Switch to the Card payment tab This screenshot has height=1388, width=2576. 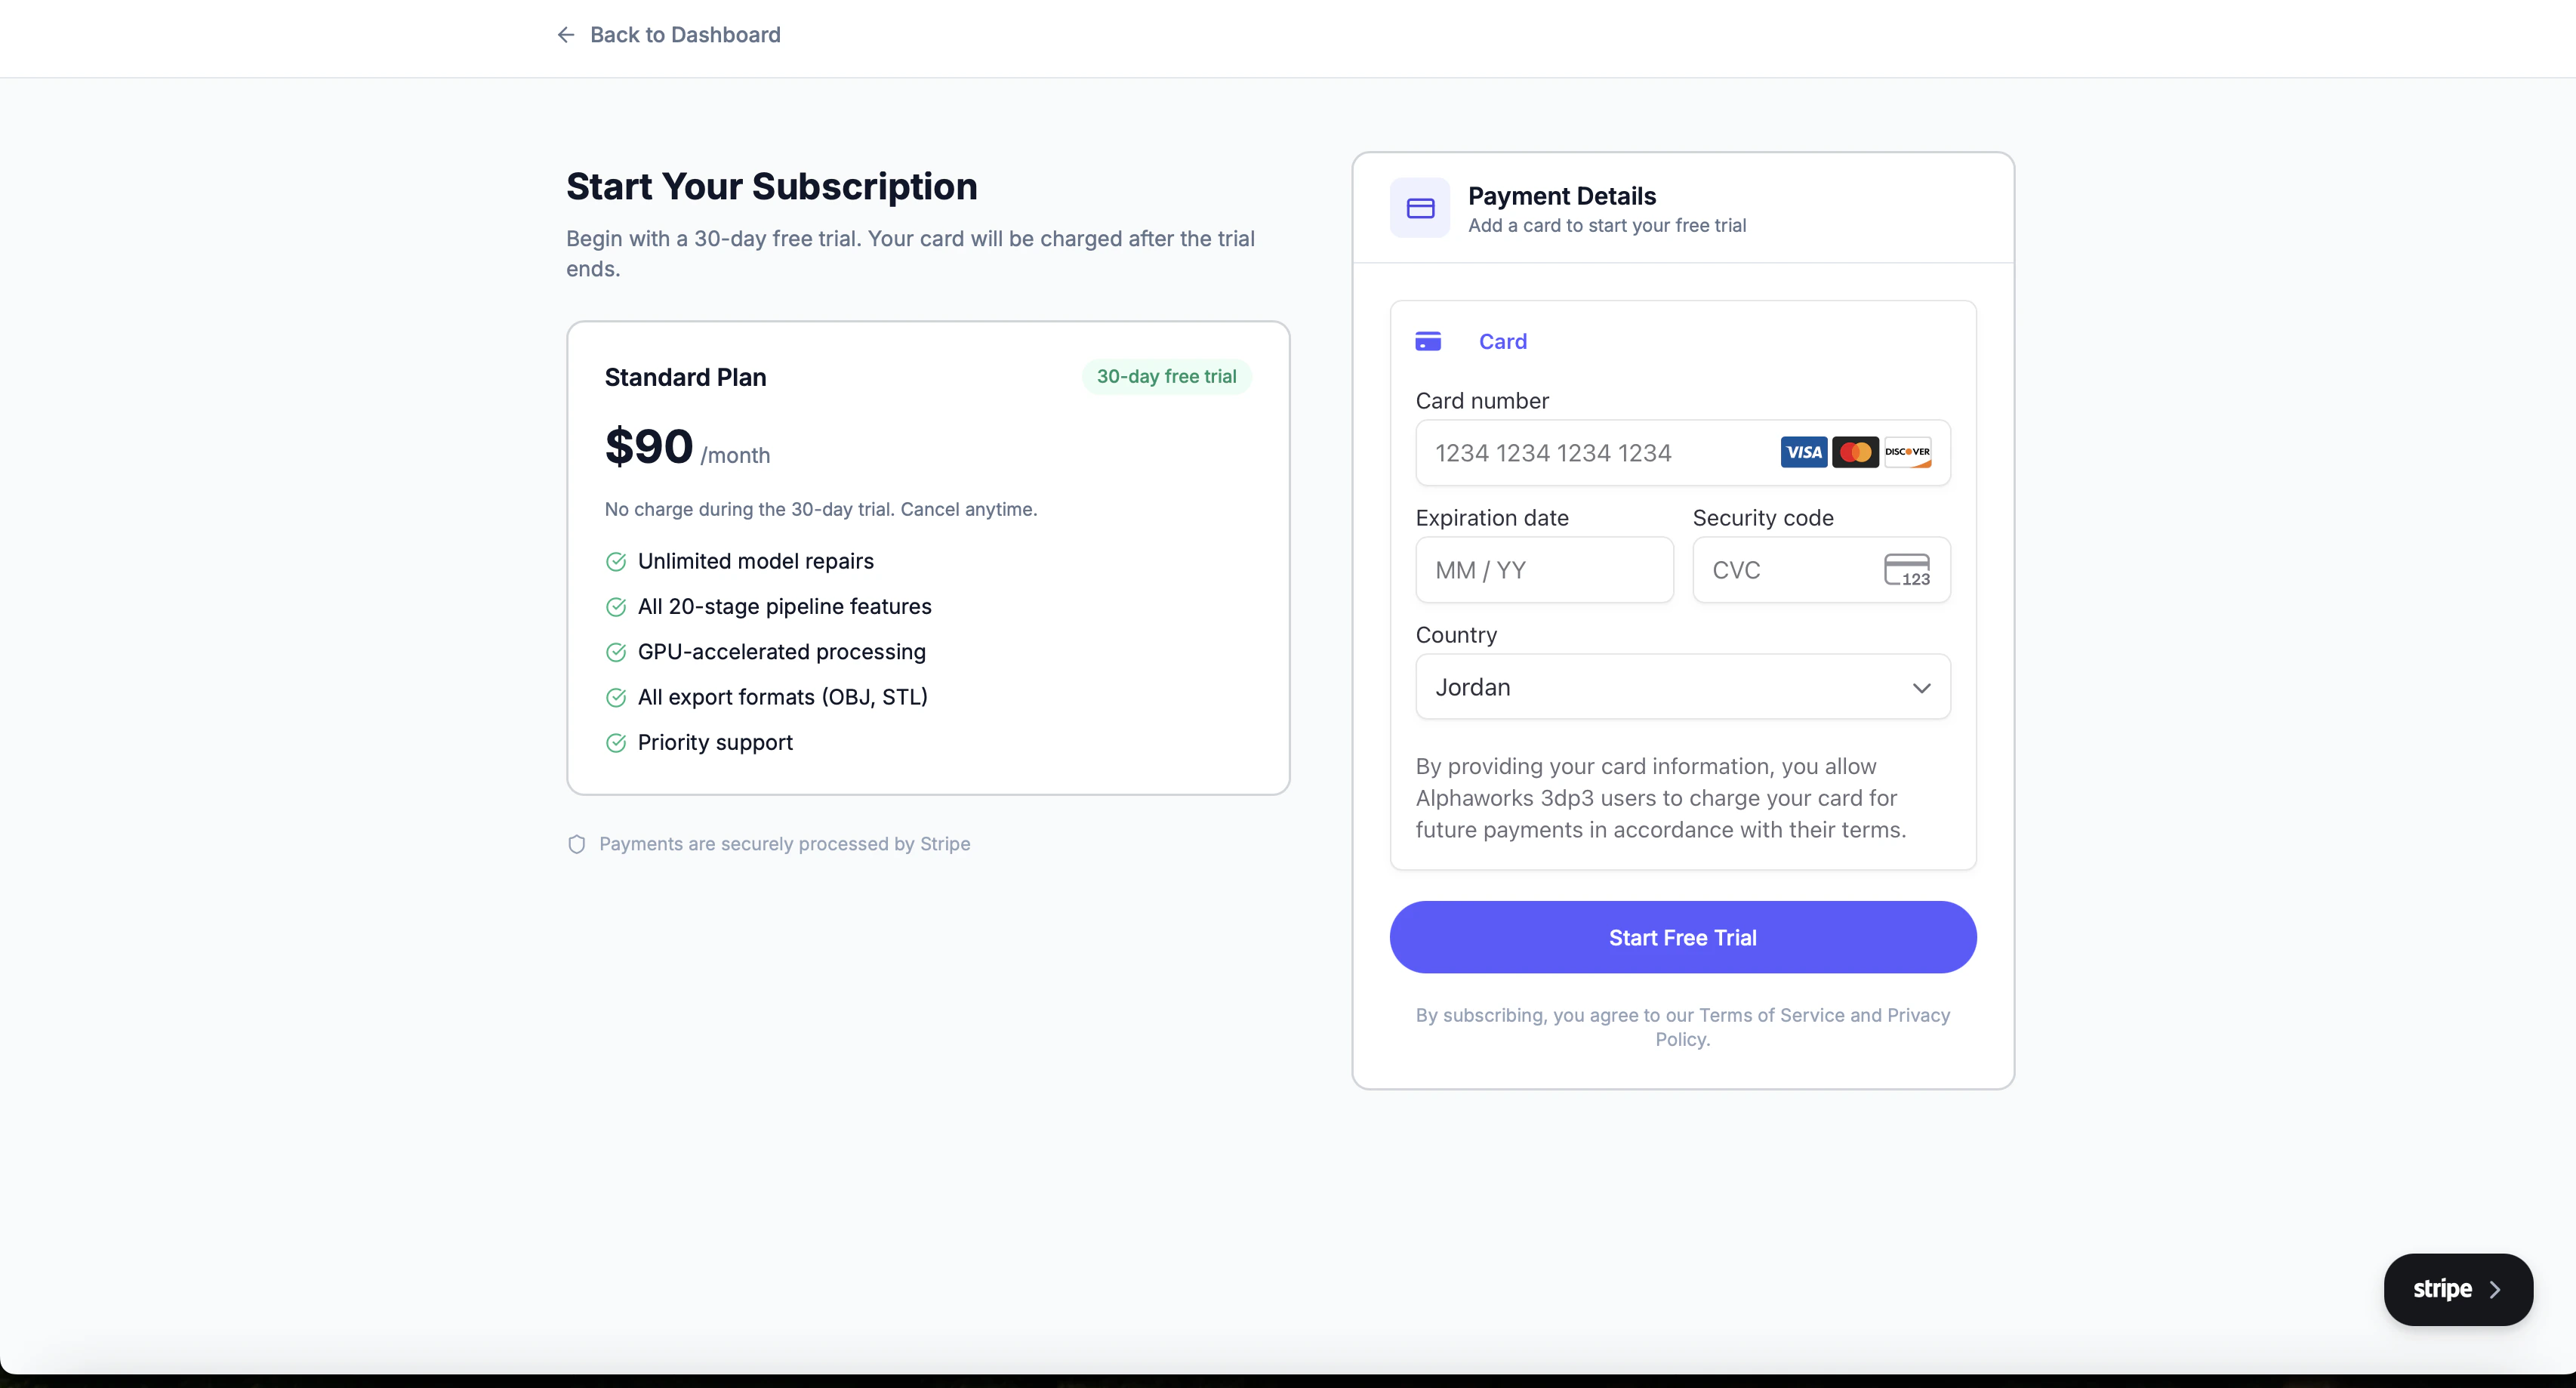coord(1503,341)
